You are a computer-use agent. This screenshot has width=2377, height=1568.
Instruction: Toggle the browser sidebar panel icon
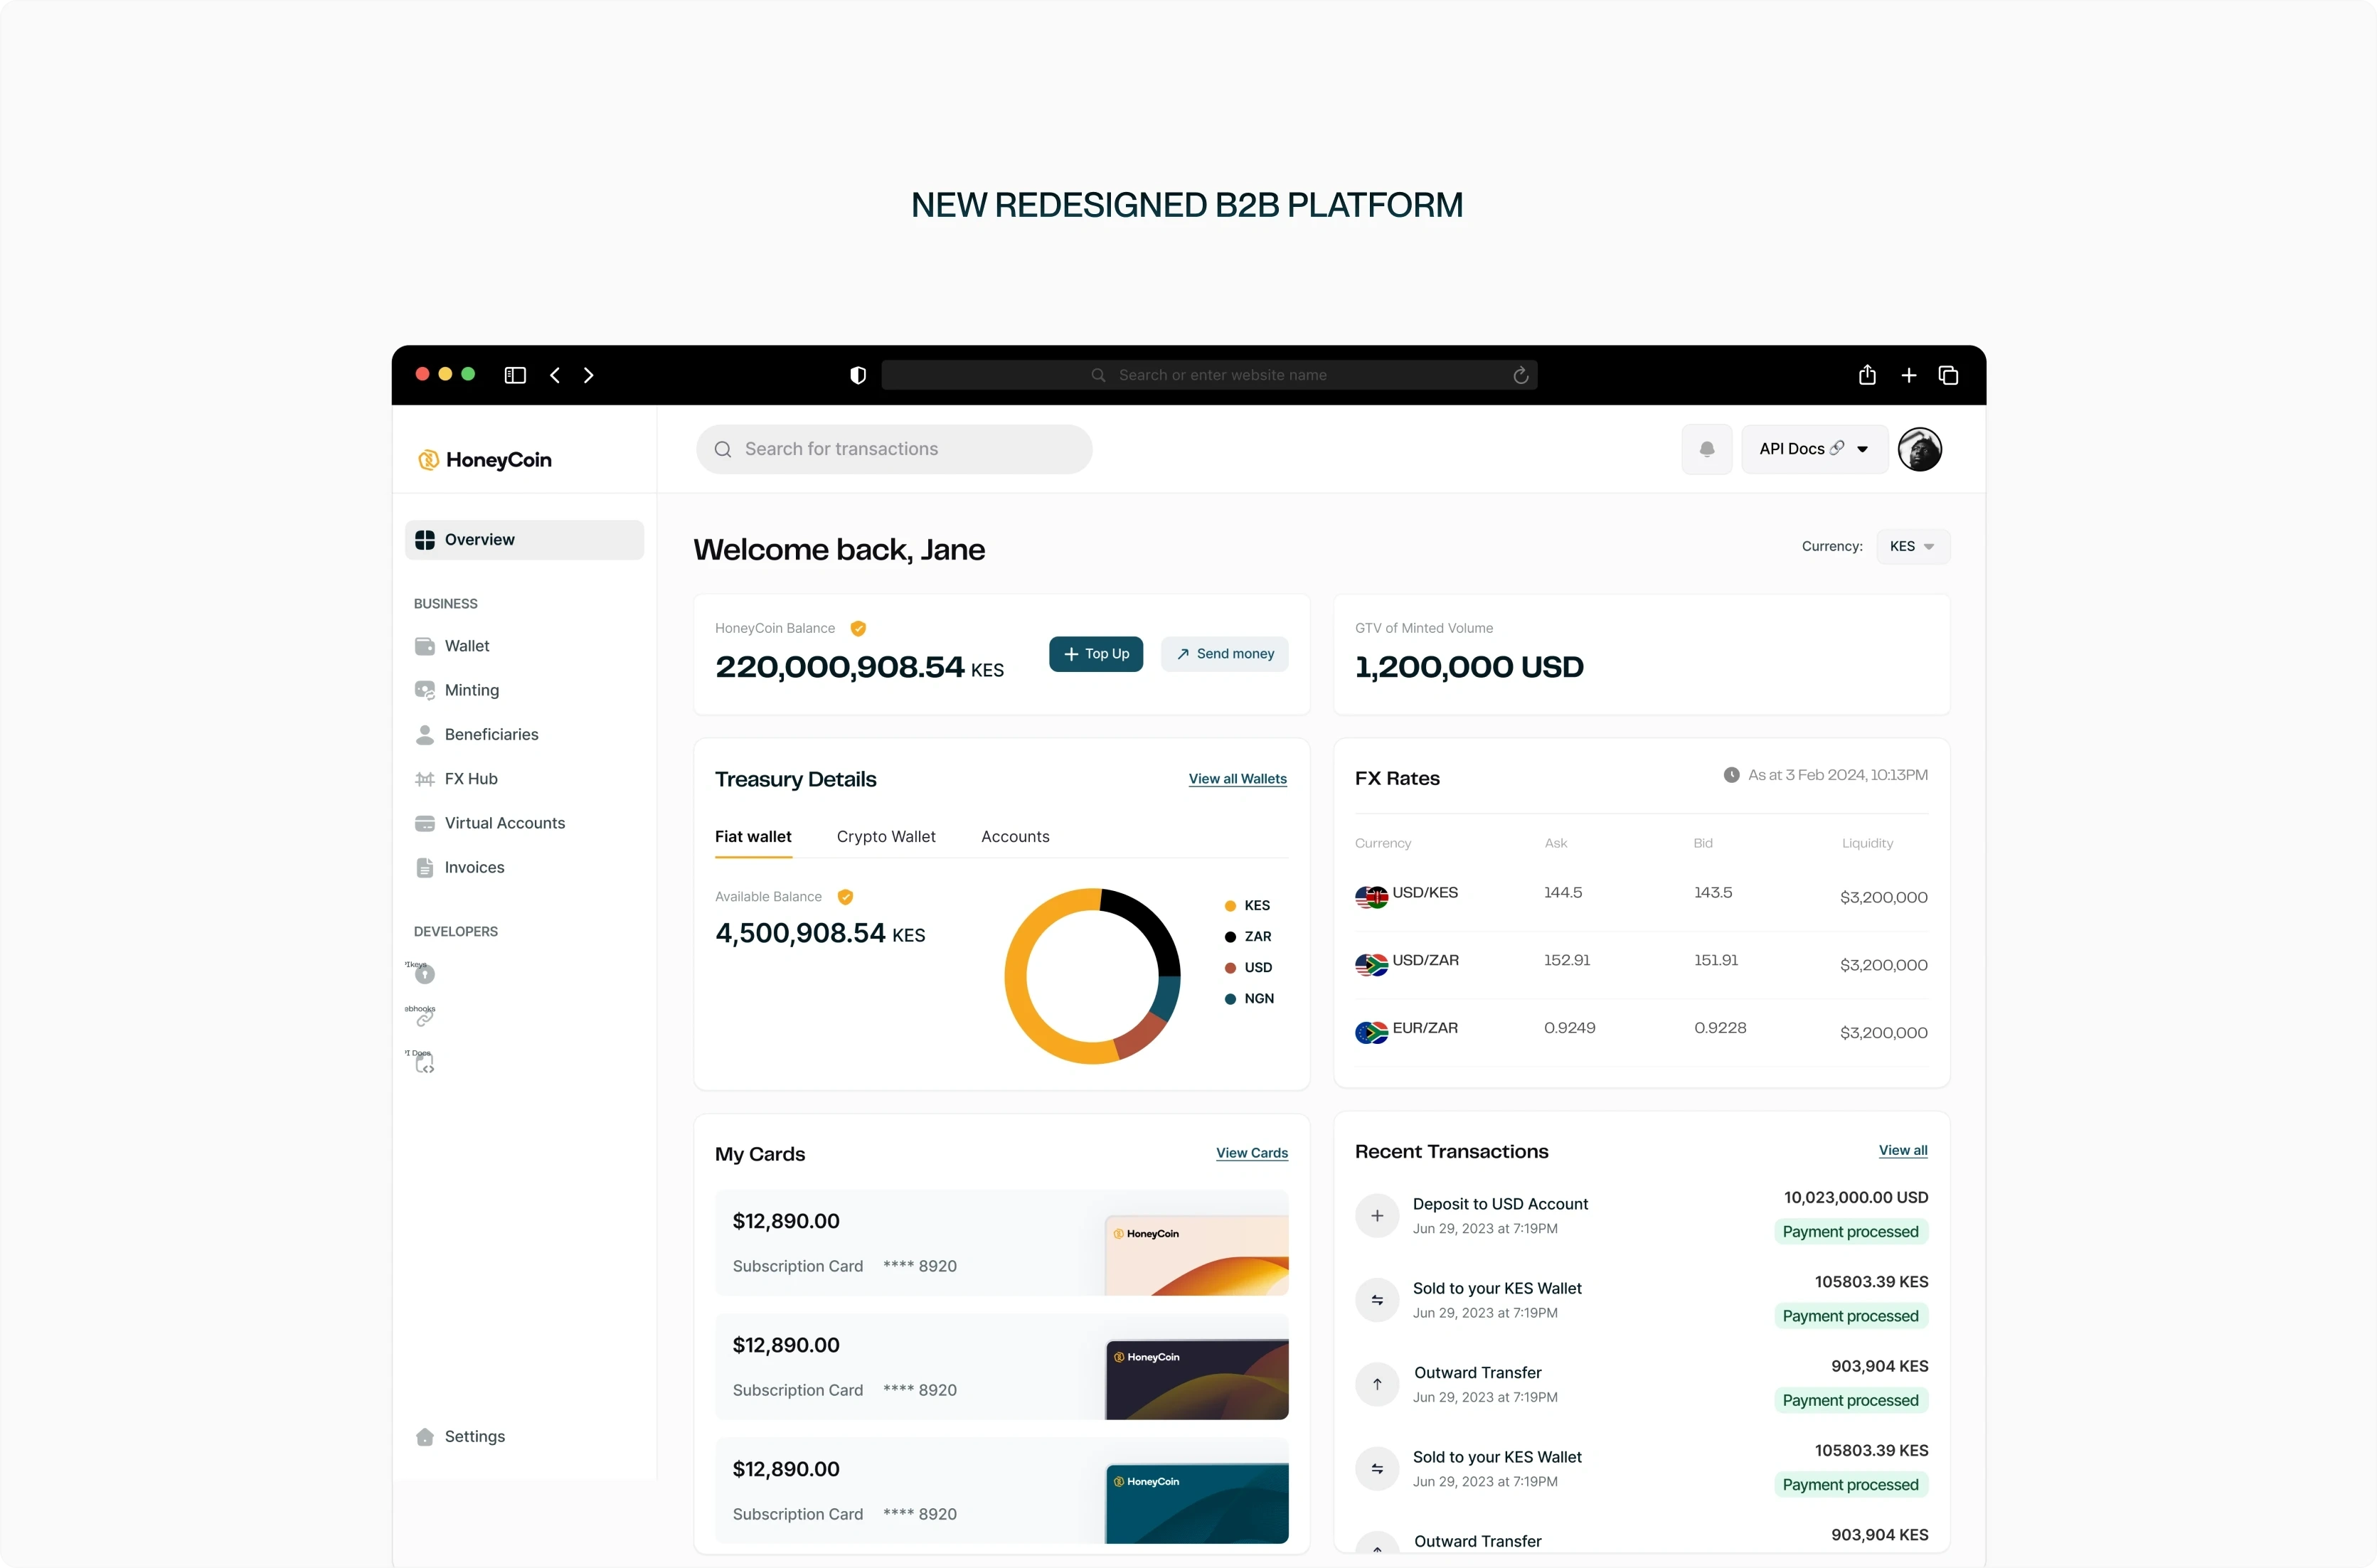pos(515,375)
